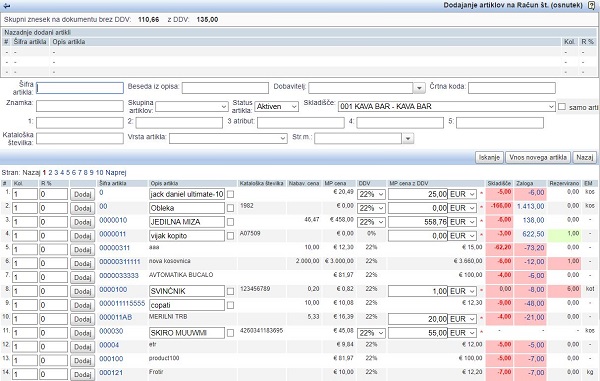Click the Vnos novega artikla button
The image size is (600, 381).
coord(538,157)
